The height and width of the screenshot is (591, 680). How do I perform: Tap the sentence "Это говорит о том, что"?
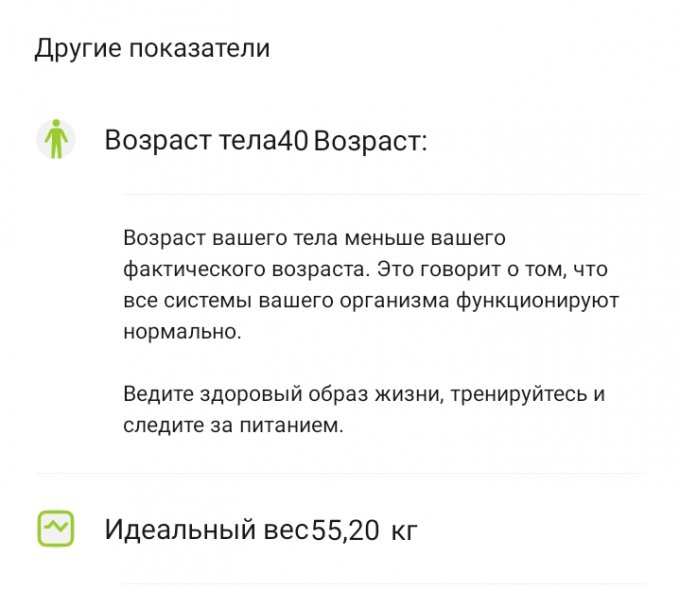click(x=492, y=270)
